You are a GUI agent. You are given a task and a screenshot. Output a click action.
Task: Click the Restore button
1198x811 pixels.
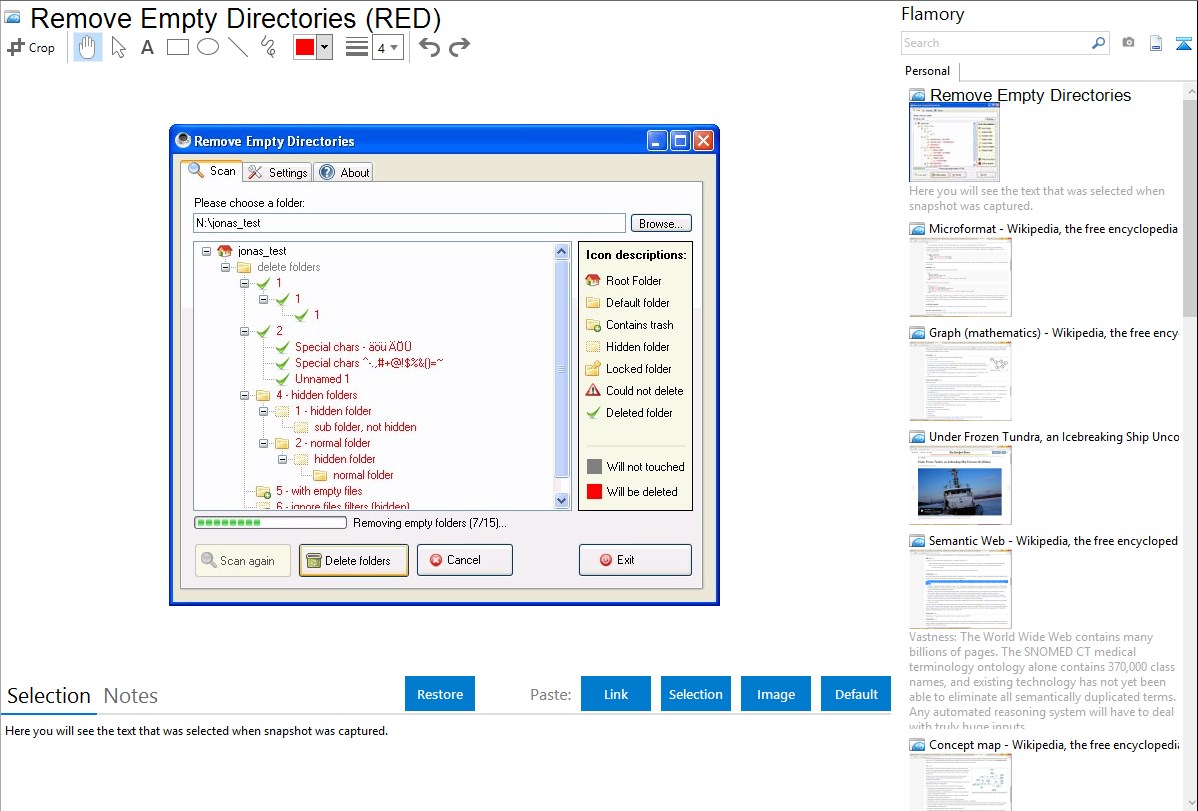(440, 694)
